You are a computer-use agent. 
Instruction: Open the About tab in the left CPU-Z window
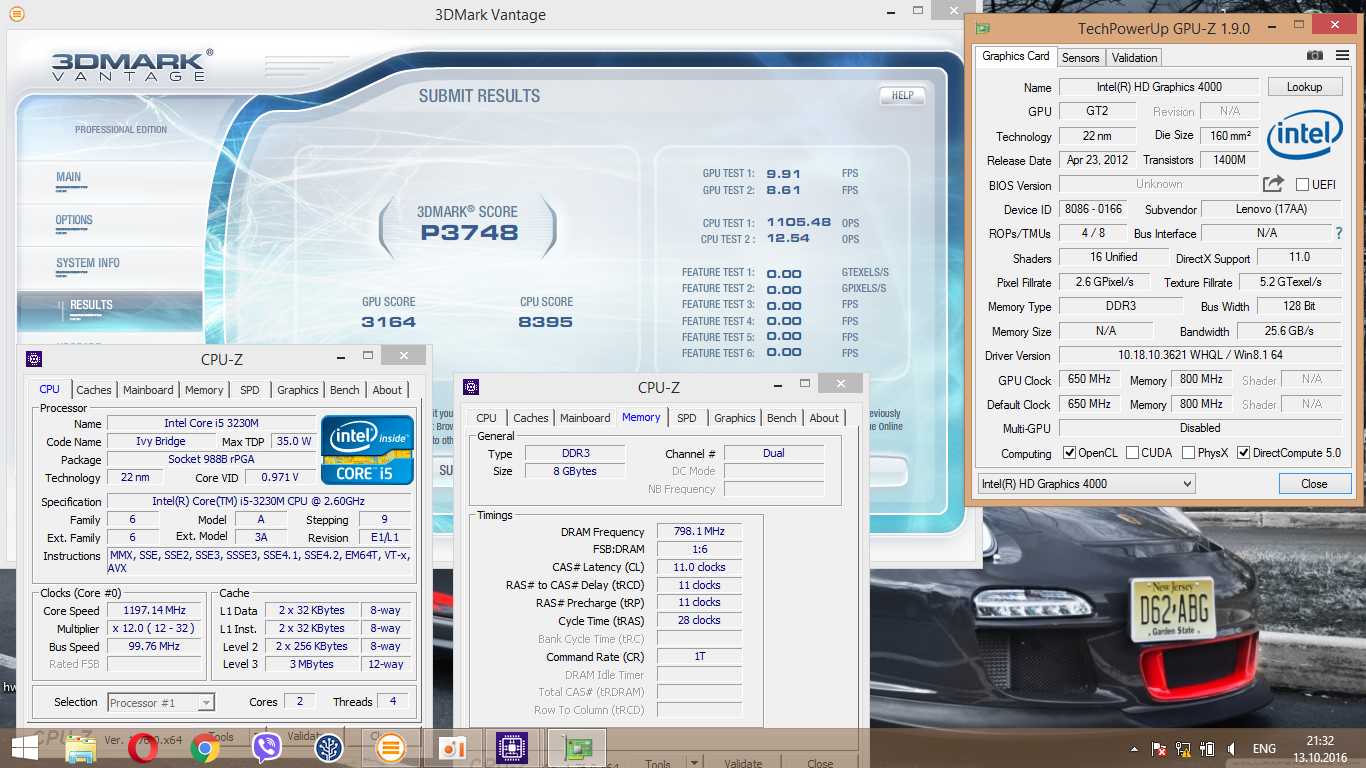pyautogui.click(x=387, y=390)
